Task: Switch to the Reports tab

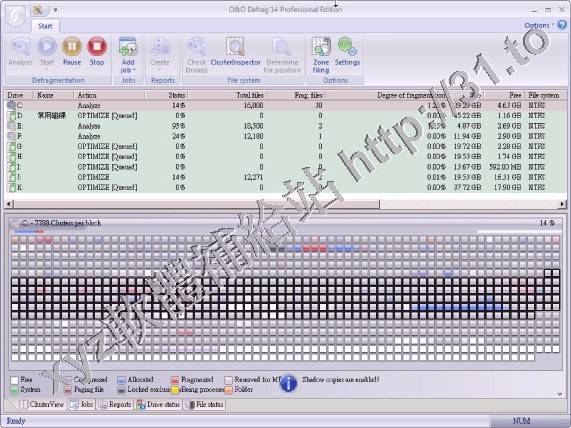Action: tap(114, 404)
